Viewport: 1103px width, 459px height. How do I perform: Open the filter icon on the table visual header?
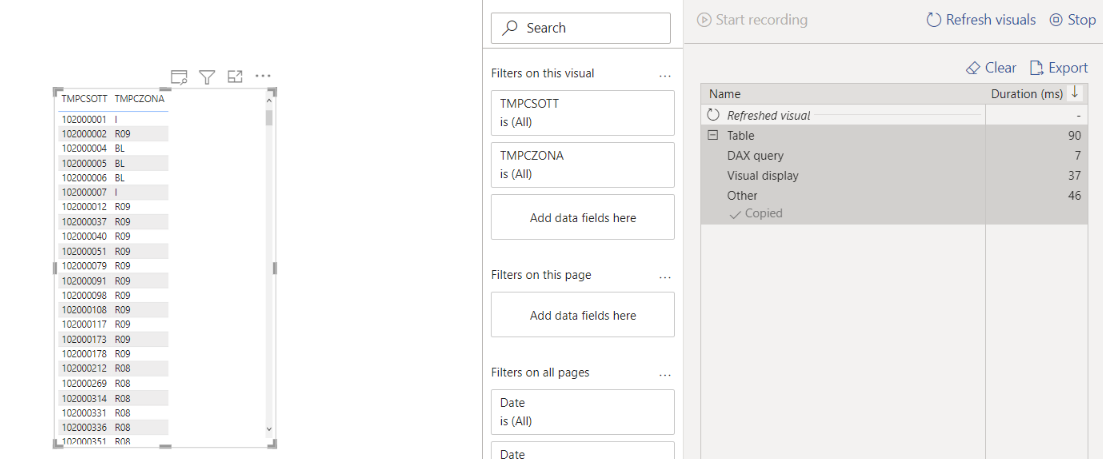click(x=206, y=77)
